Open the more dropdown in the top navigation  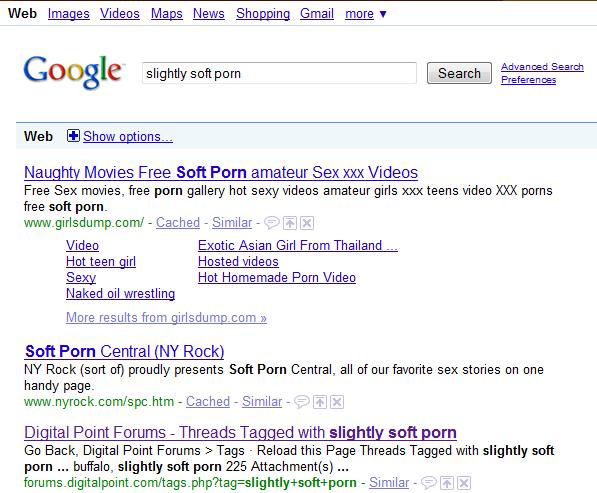[366, 14]
